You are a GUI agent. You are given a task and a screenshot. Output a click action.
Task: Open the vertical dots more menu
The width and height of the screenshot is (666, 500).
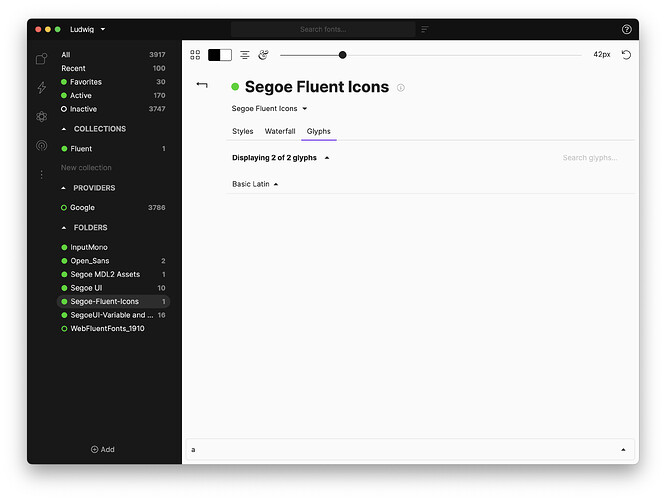(x=41, y=174)
